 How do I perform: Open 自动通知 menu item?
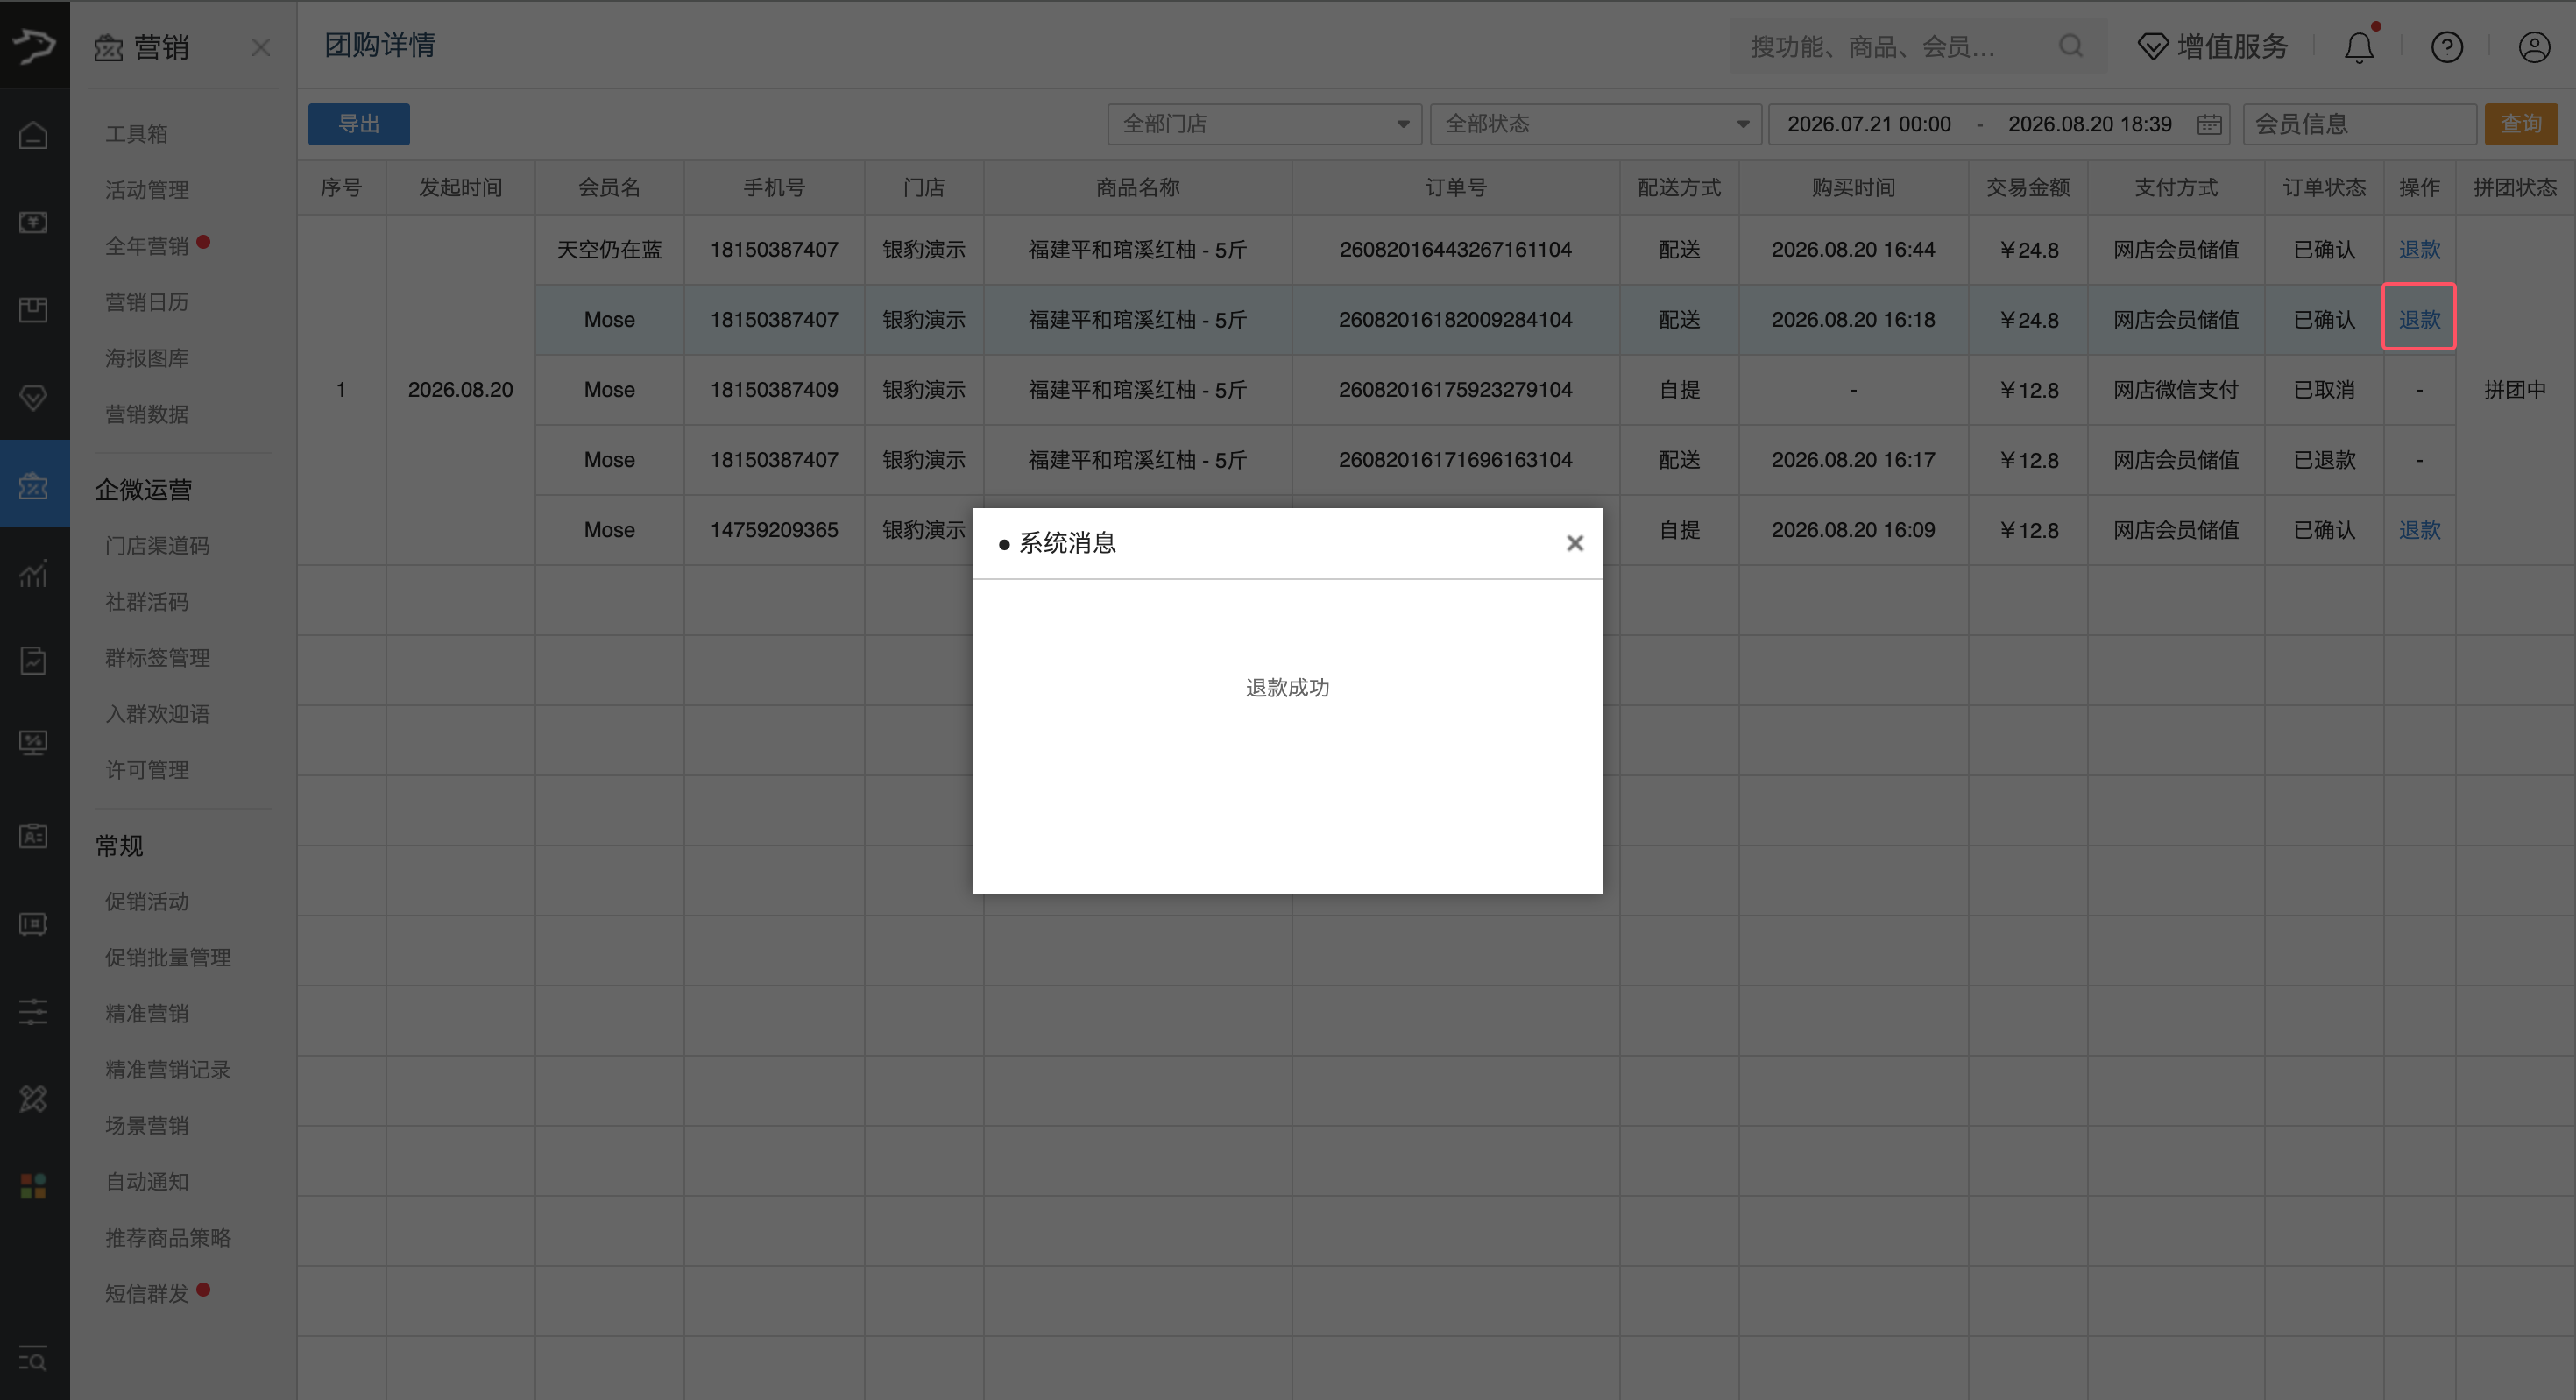click(x=147, y=1182)
